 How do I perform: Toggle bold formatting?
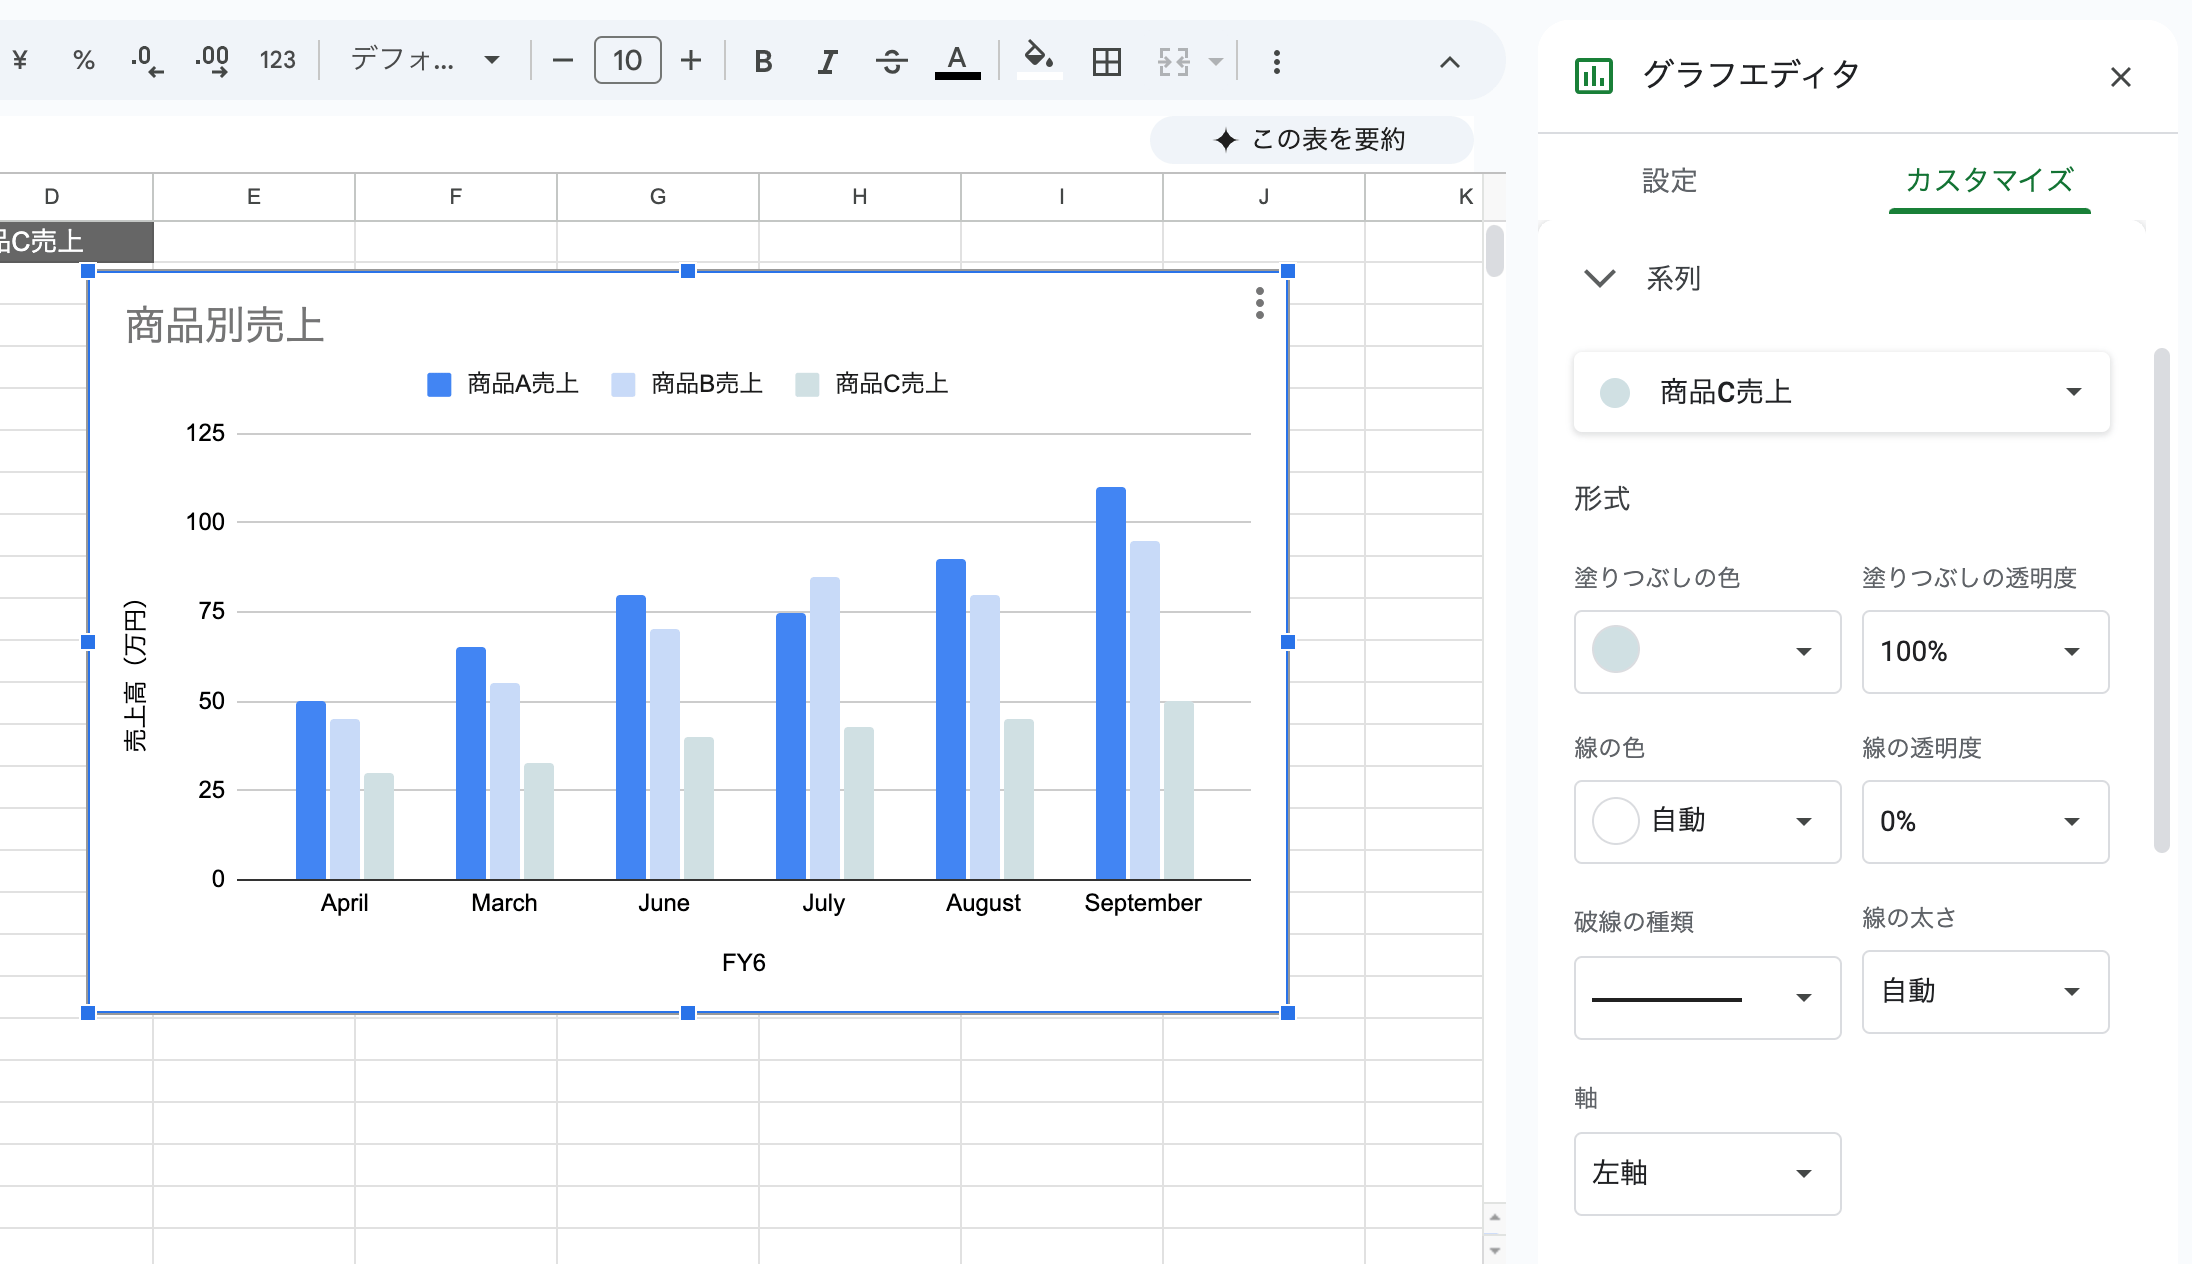tap(763, 62)
